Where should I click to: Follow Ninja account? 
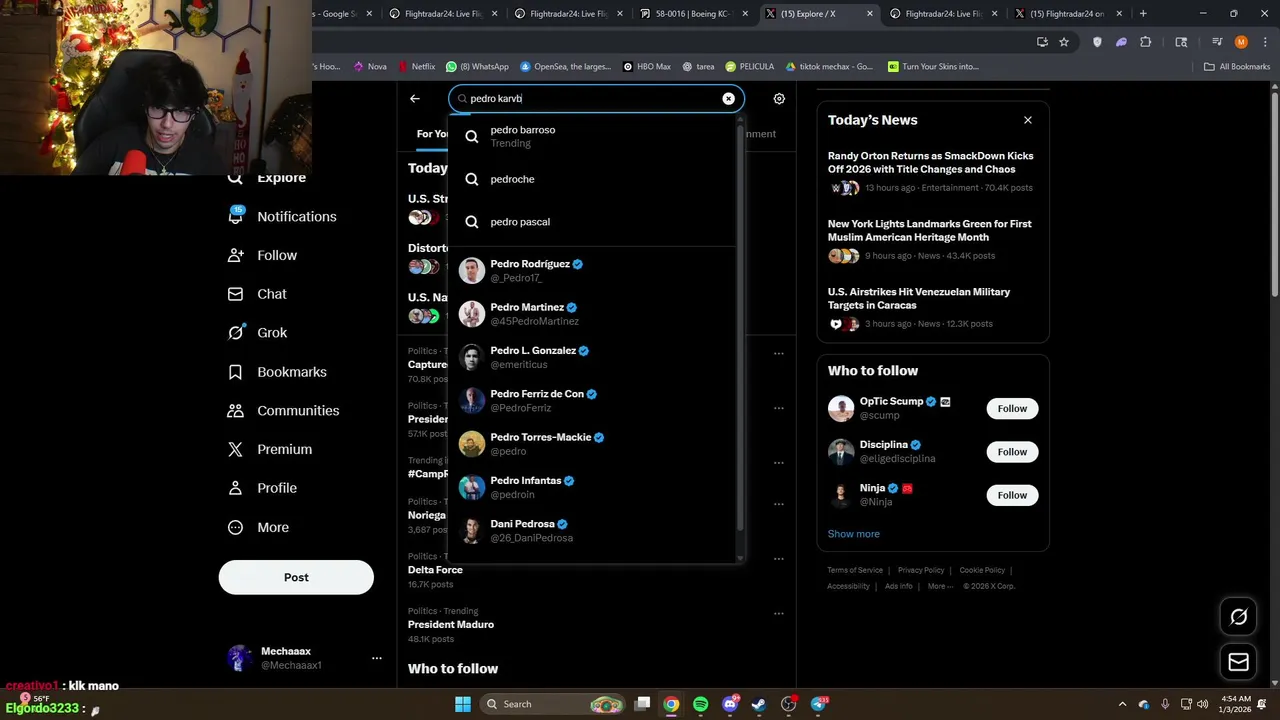(x=1012, y=495)
